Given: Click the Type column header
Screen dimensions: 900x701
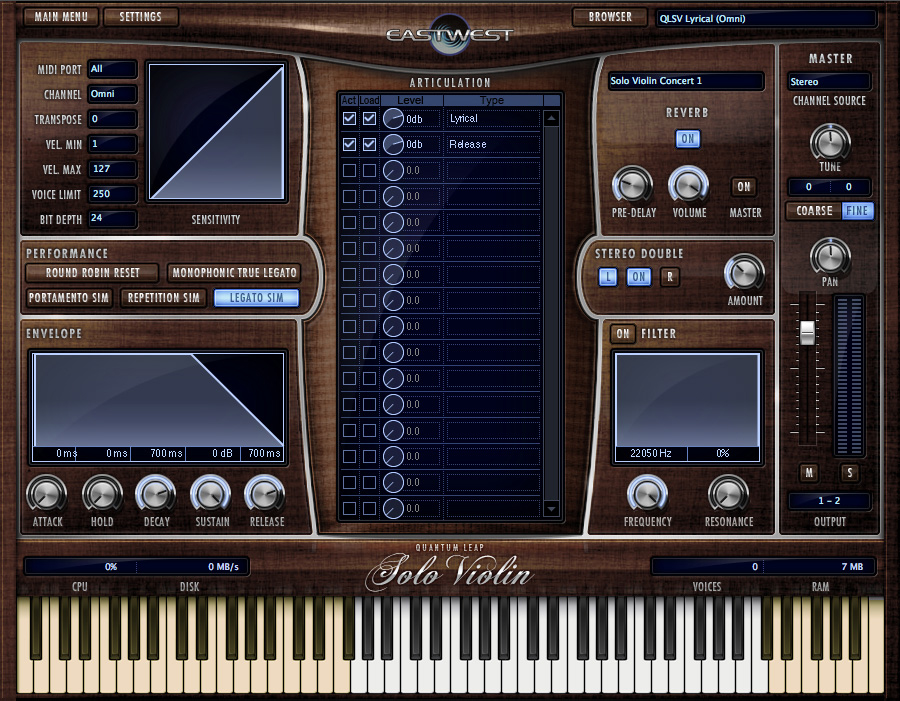Looking at the screenshot, I should [492, 100].
